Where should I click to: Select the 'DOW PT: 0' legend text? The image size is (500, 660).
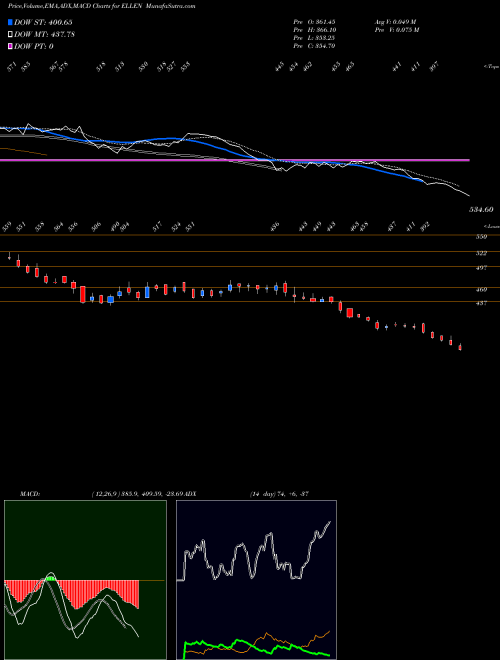click(33, 46)
